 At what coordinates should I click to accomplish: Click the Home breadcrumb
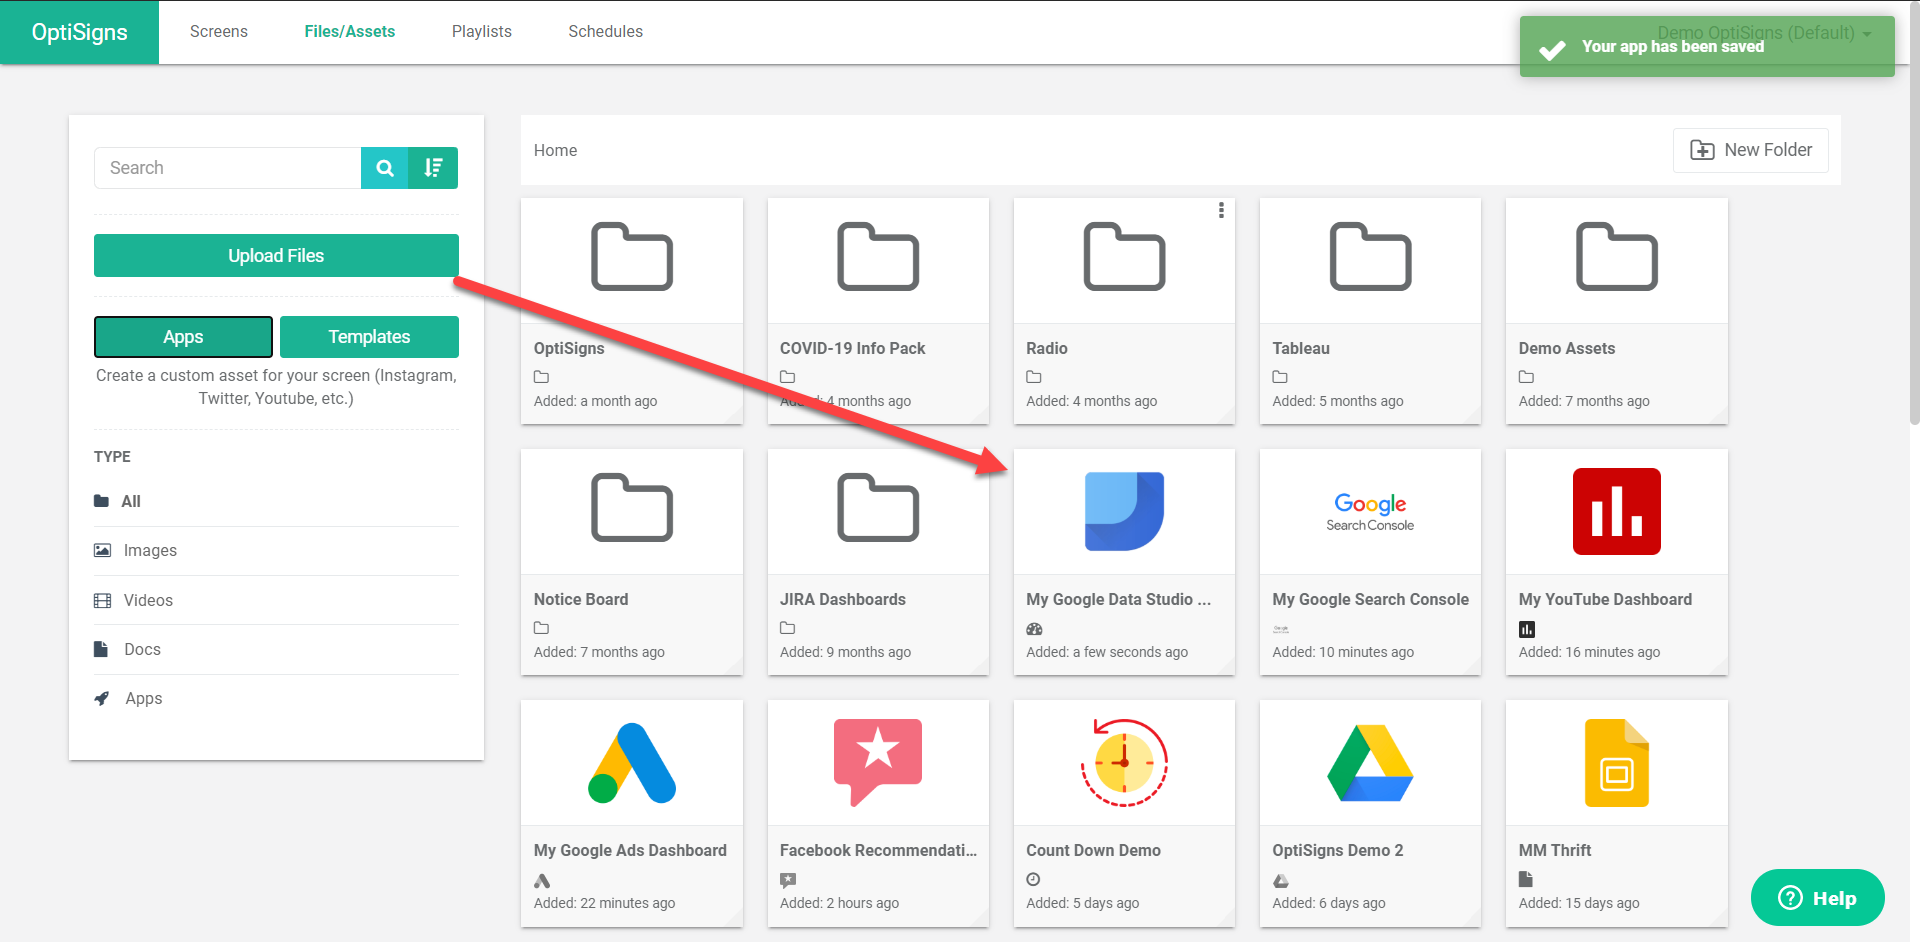[x=555, y=150]
